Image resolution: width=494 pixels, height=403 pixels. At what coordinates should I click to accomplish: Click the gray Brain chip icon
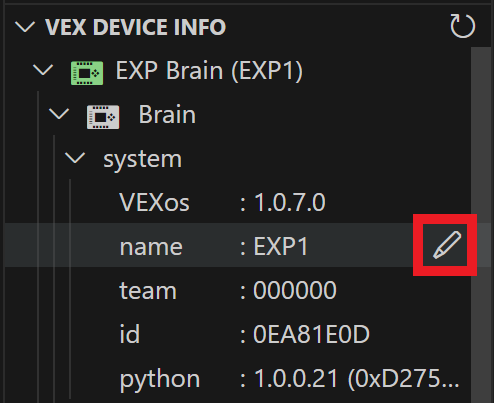103,117
